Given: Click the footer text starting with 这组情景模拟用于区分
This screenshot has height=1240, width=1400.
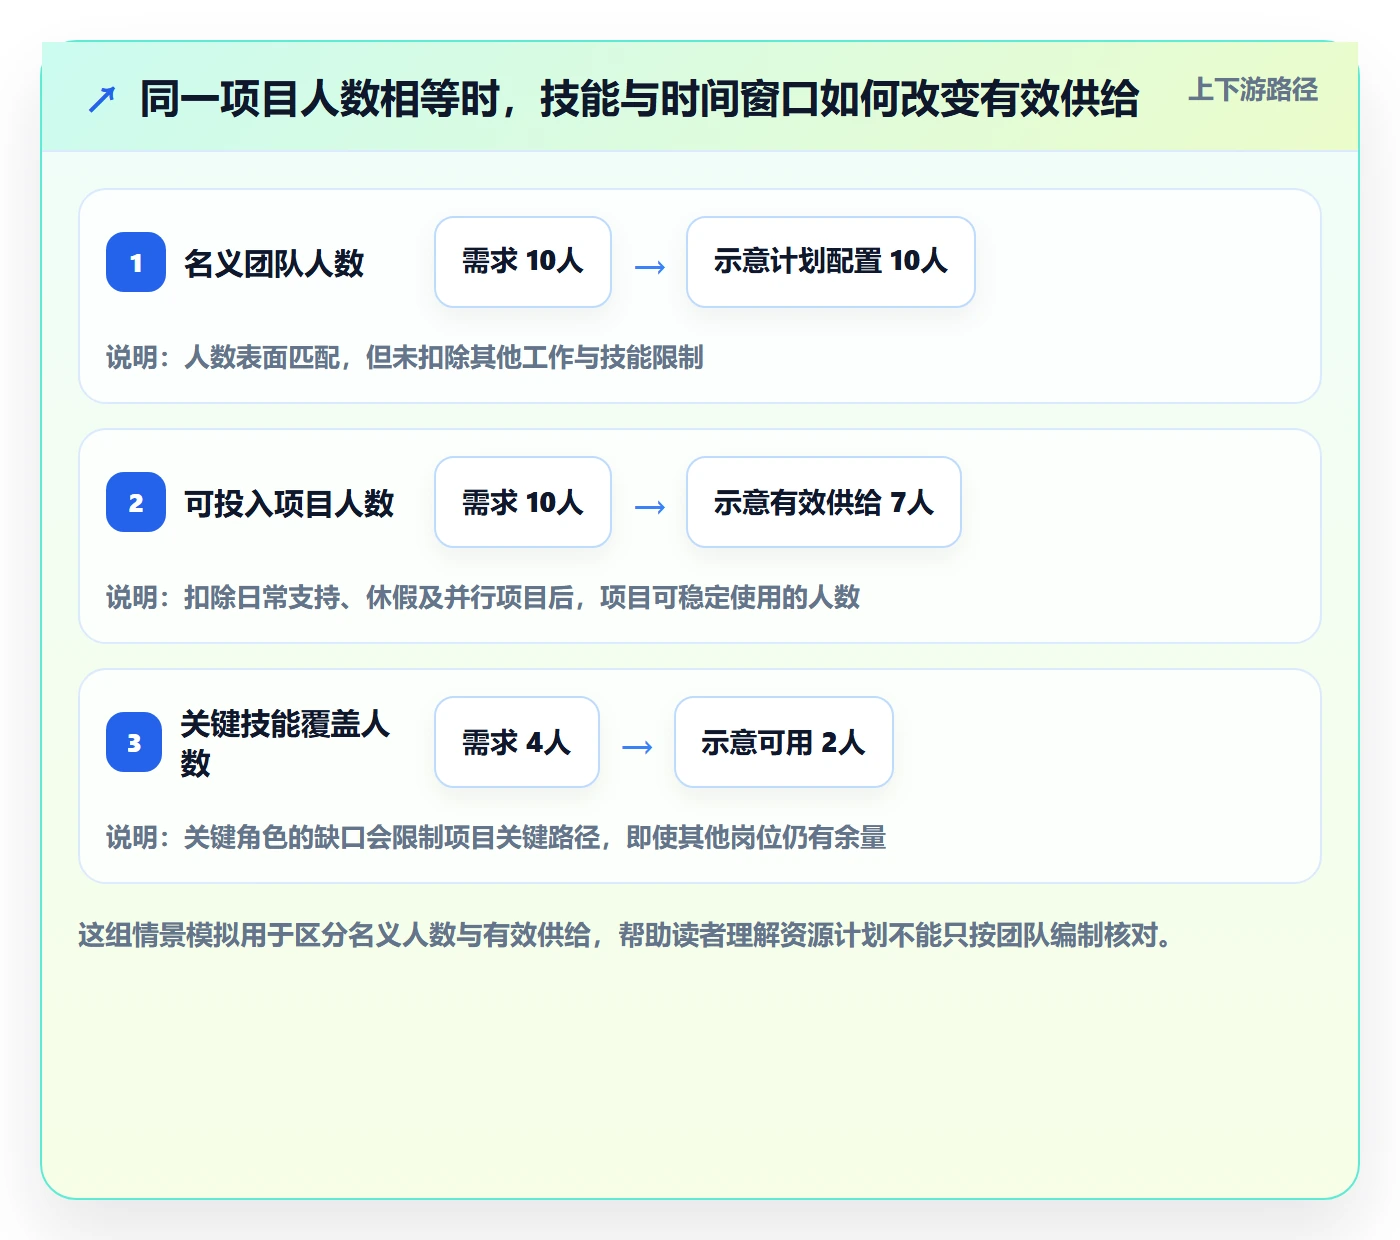Looking at the screenshot, I should [x=626, y=935].
